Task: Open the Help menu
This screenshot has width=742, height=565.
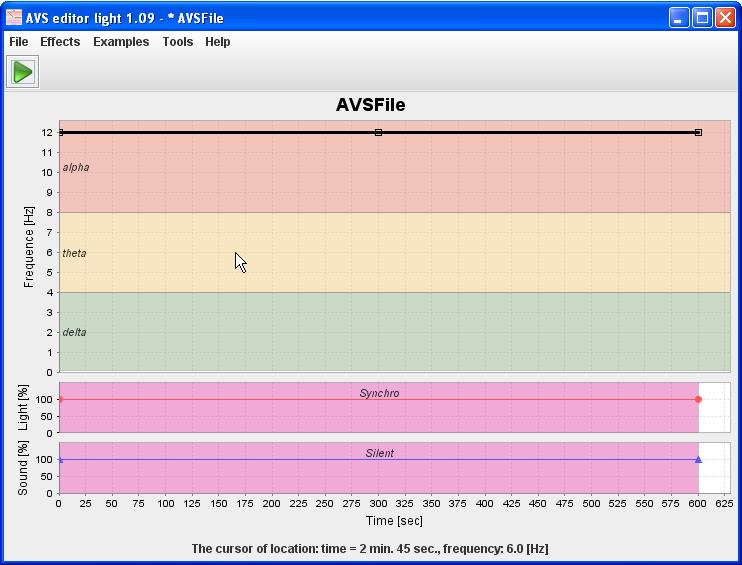Action: (218, 42)
